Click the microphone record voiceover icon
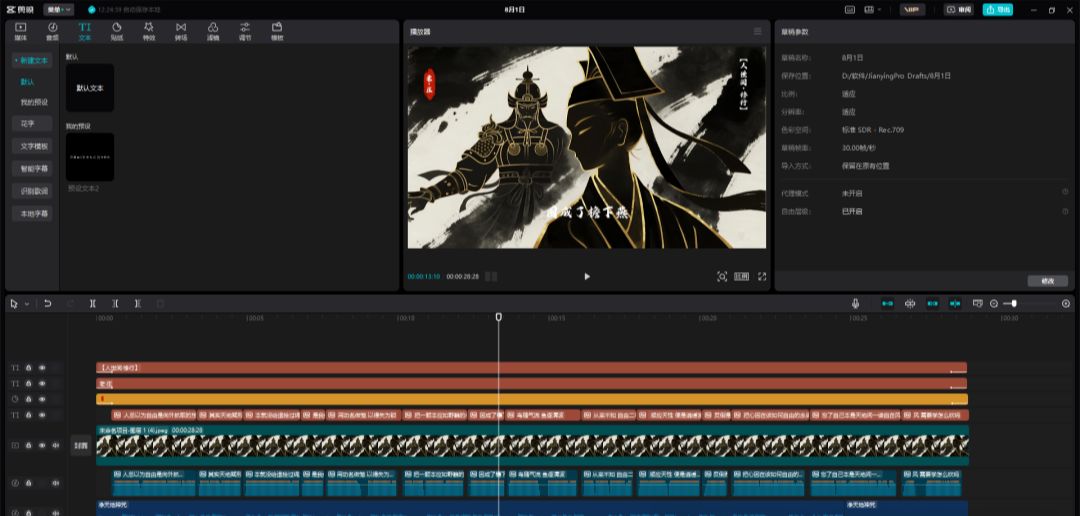This screenshot has height=516, width=1080. (x=856, y=303)
